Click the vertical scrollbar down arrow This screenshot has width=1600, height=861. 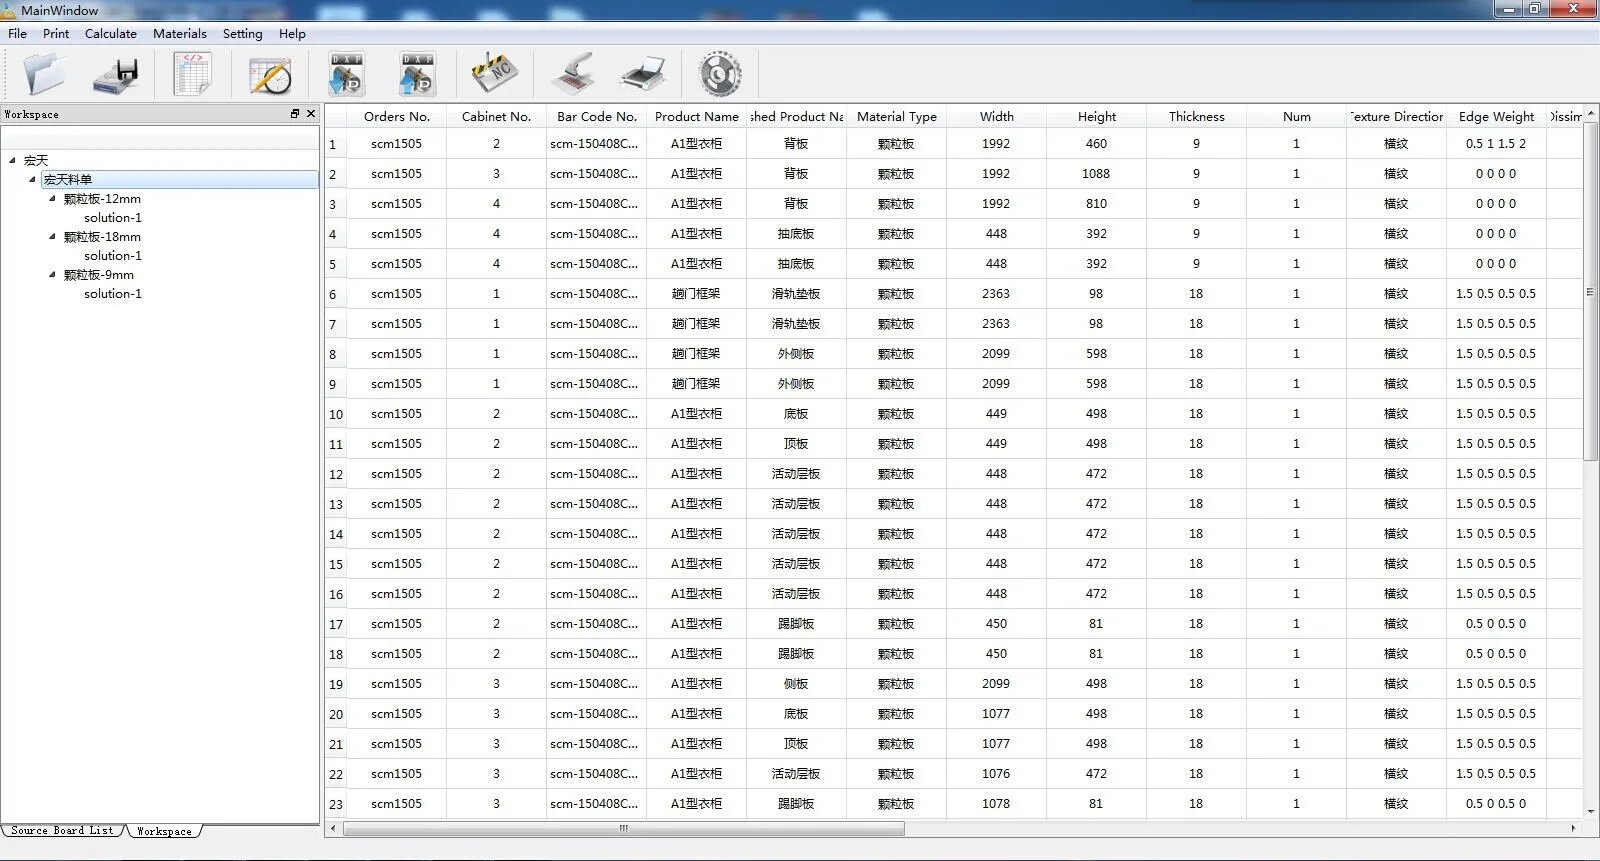[1590, 812]
